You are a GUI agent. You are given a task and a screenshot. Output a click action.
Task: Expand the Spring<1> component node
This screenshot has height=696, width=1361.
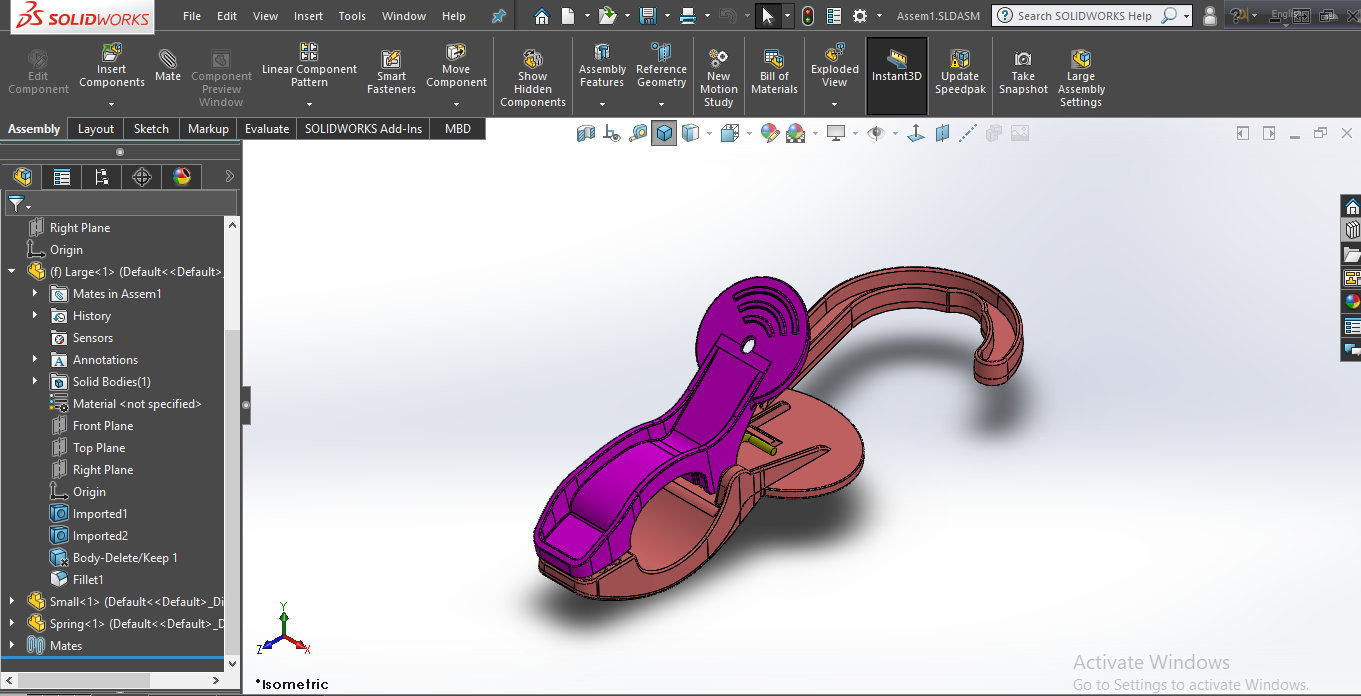pos(12,623)
